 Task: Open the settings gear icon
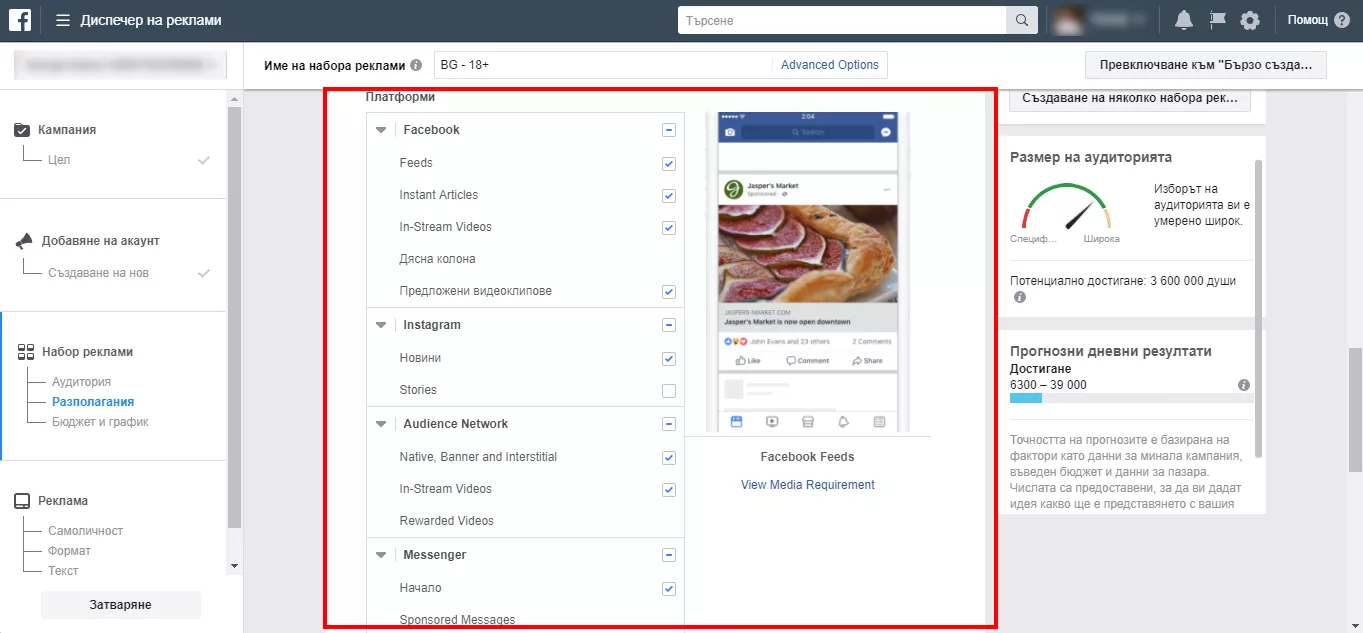coord(1250,20)
